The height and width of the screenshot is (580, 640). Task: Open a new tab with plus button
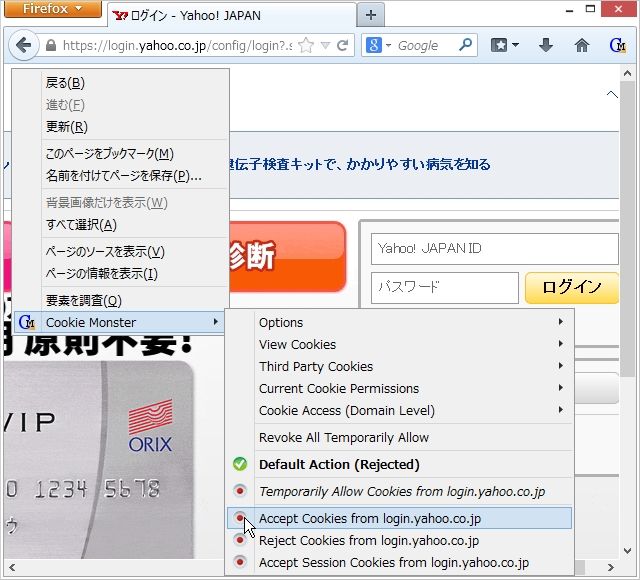371,15
